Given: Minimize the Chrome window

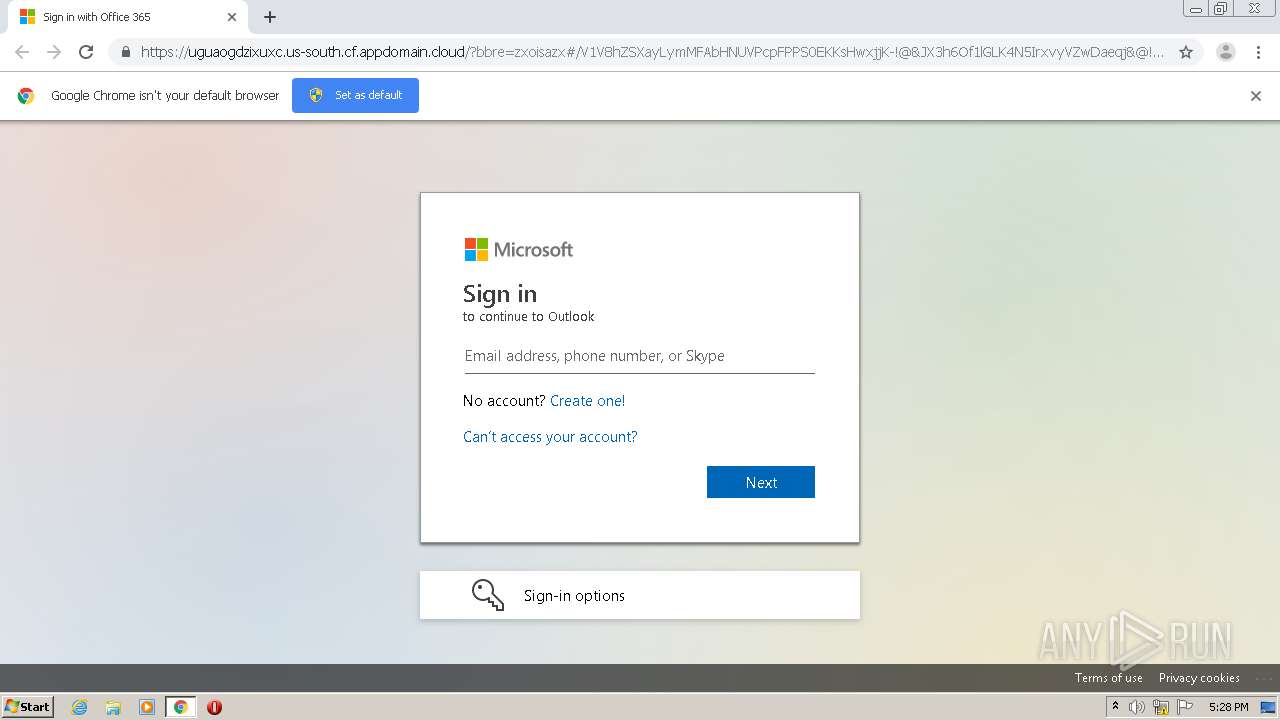Looking at the screenshot, I should 1195,9.
